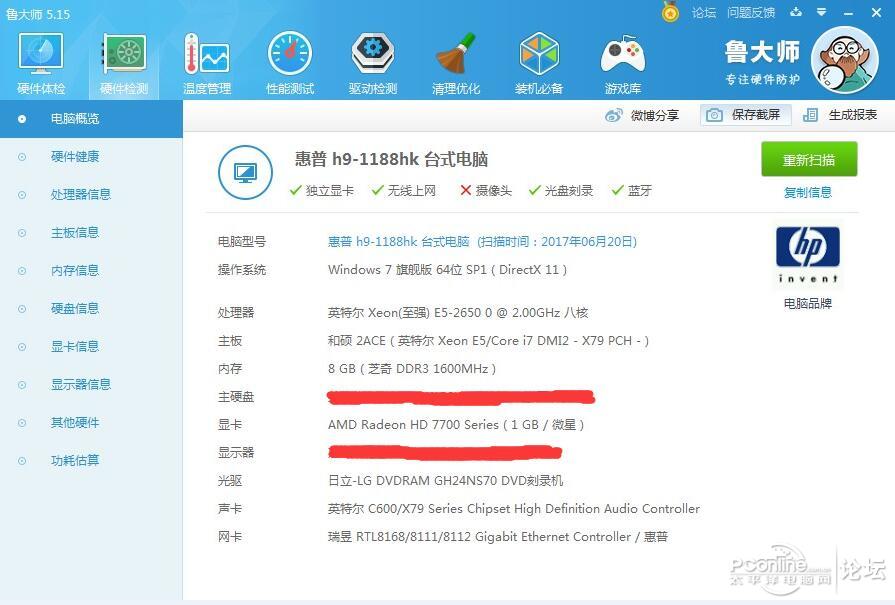Click the 摄像头 feature indicator with red X

pos(486,191)
